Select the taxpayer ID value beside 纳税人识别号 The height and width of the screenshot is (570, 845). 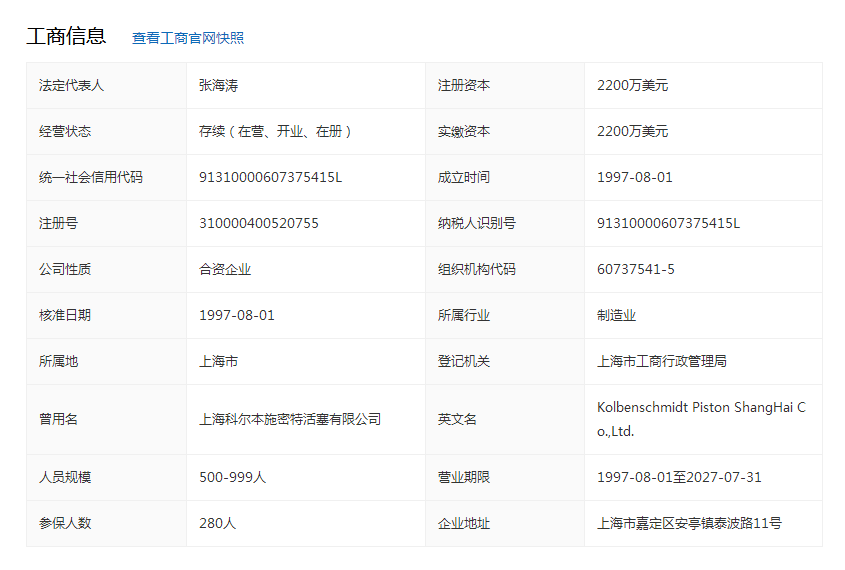668,224
